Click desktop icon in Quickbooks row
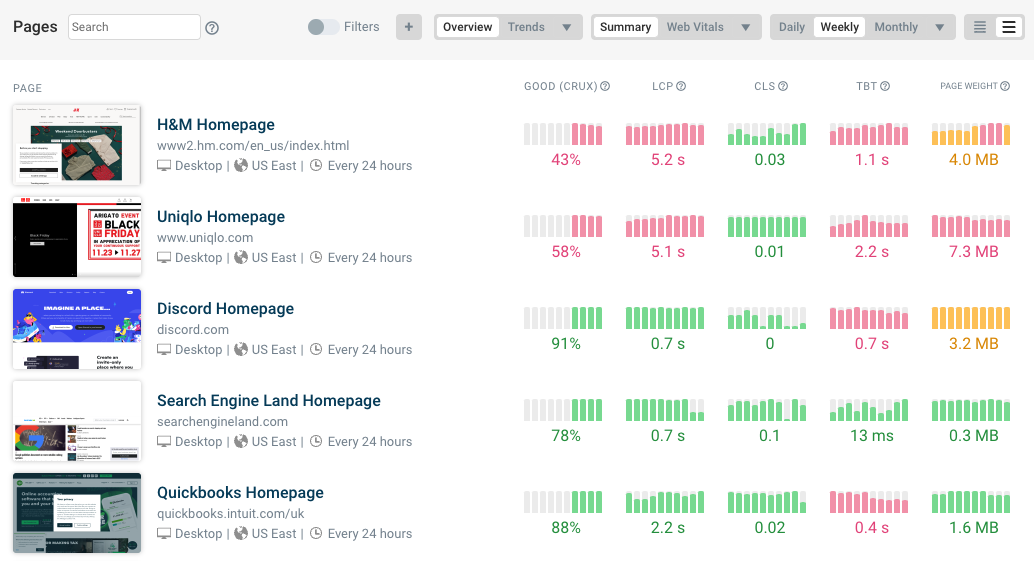The image size is (1034, 561). click(x=164, y=533)
